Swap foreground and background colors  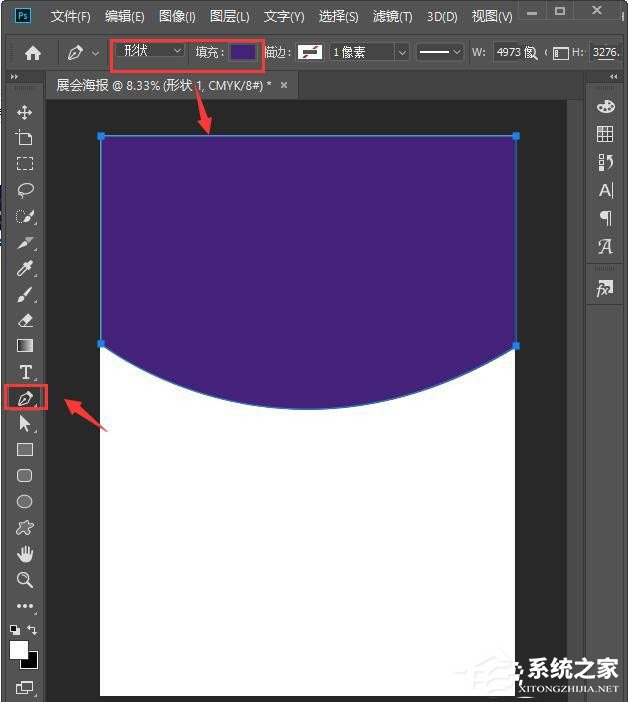pos(33,630)
